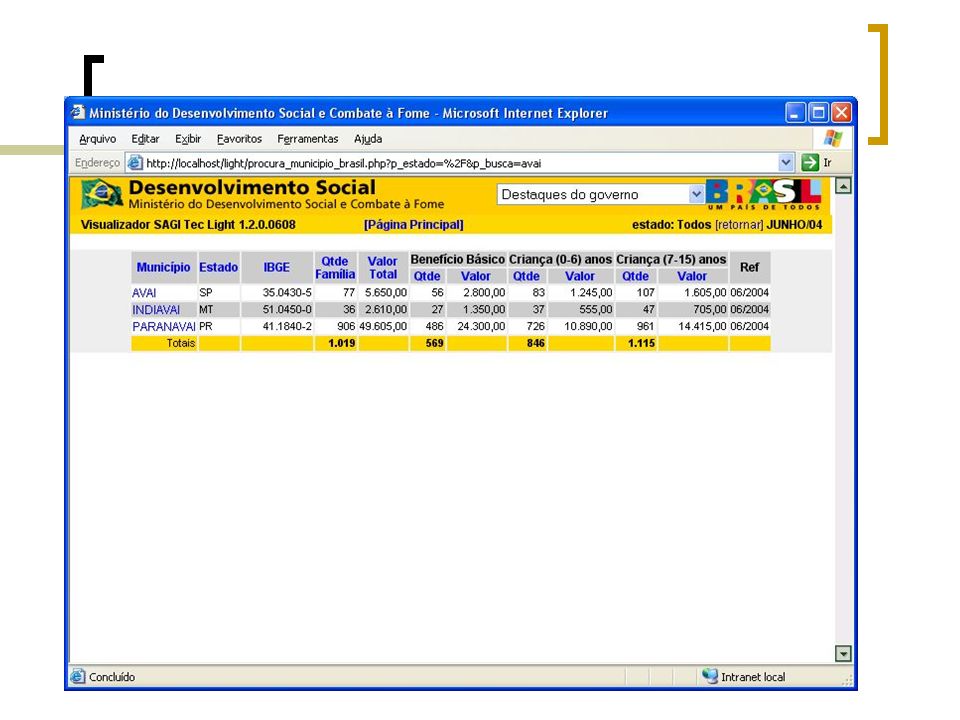Sort by Criança (0-6) Valor header
This screenshot has width=960, height=720.
click(x=580, y=276)
